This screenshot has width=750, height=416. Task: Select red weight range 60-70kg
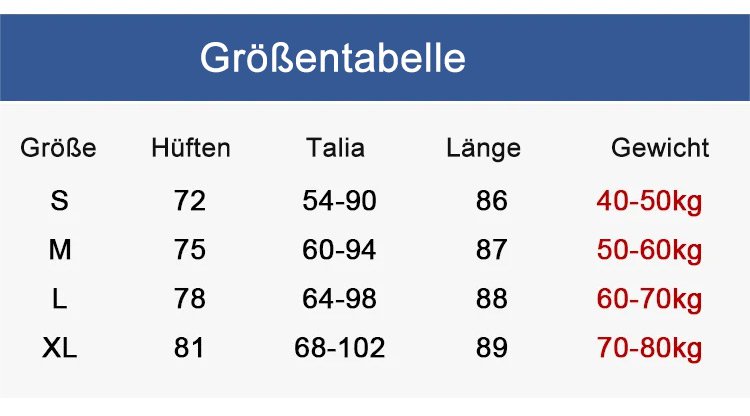(x=649, y=299)
